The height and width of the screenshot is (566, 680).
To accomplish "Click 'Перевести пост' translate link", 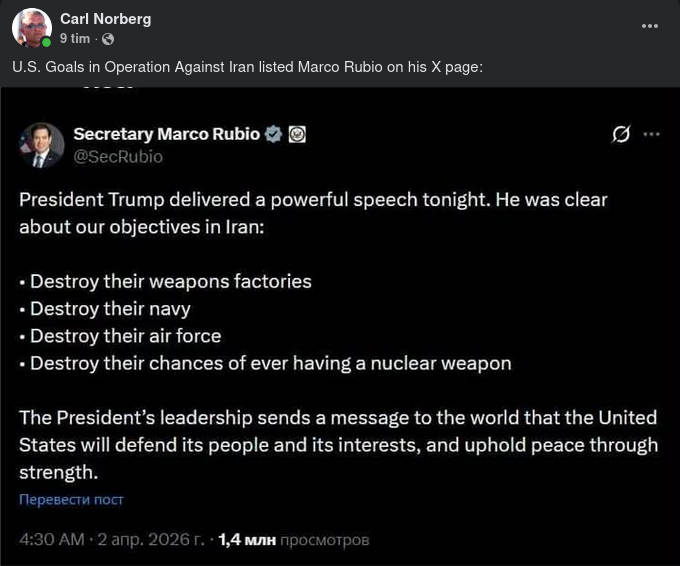I will (71, 499).
